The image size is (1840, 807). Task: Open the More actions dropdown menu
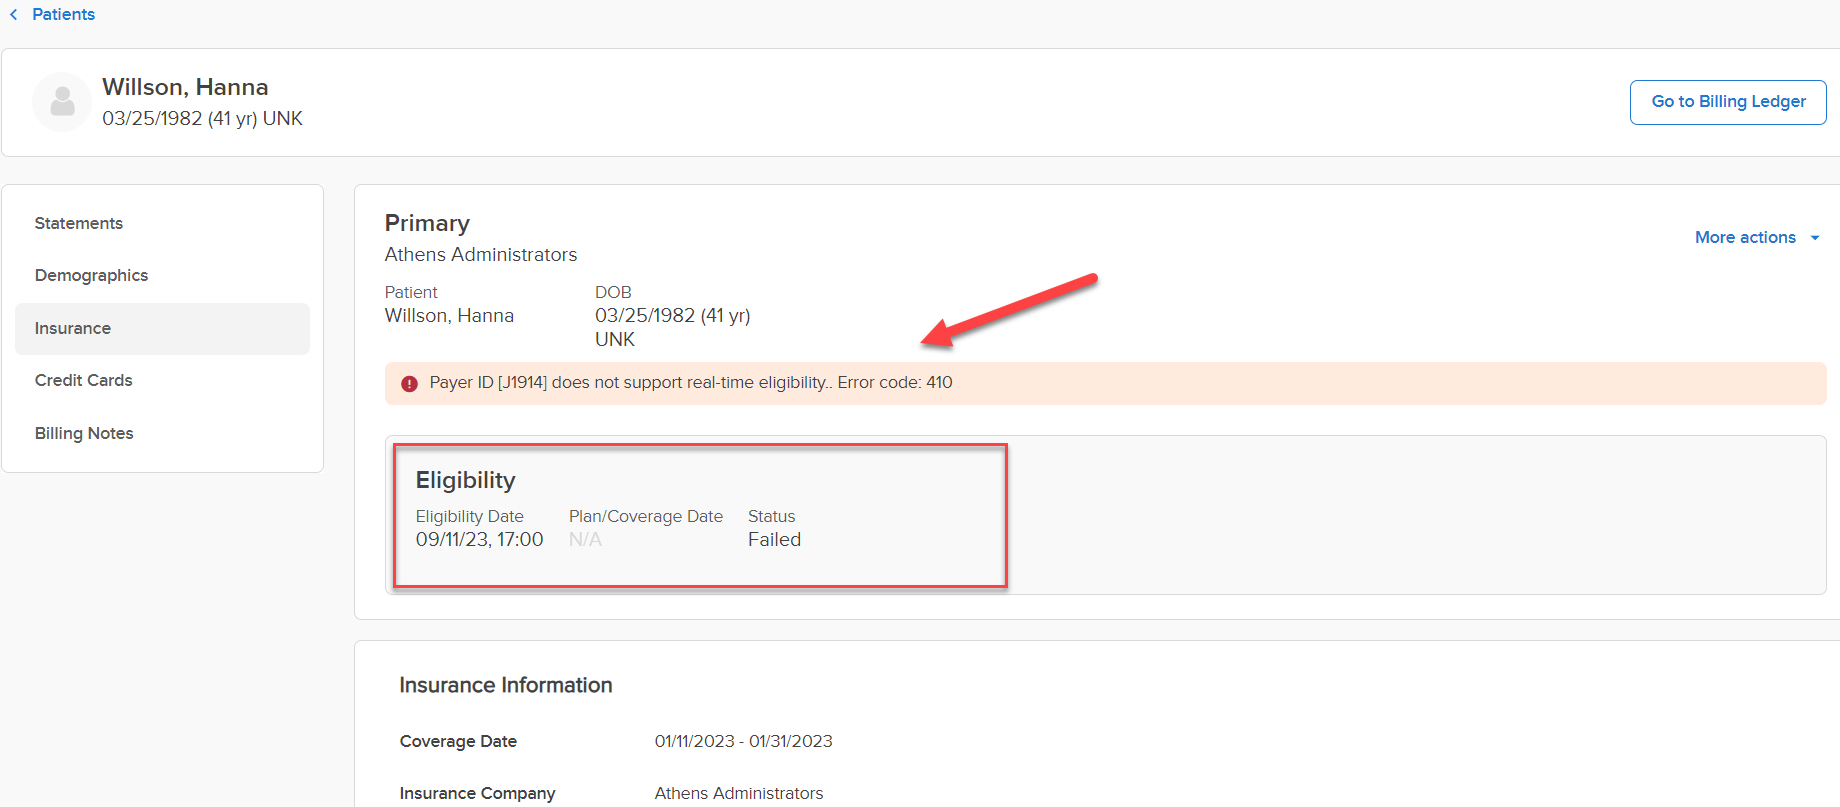1745,238
